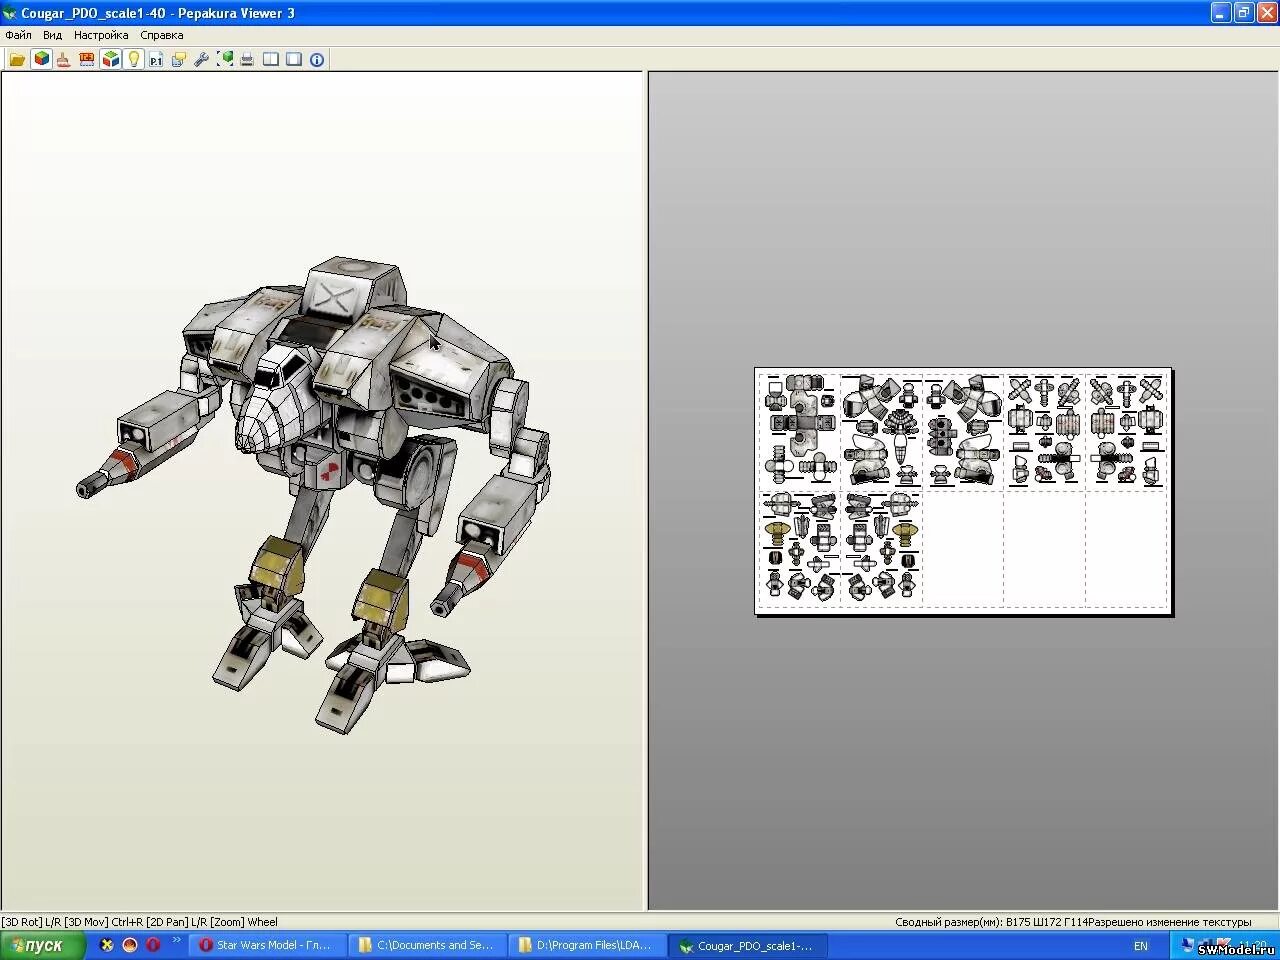Click the Opera quick launch icon
The image size is (1280, 960).
click(x=152, y=944)
